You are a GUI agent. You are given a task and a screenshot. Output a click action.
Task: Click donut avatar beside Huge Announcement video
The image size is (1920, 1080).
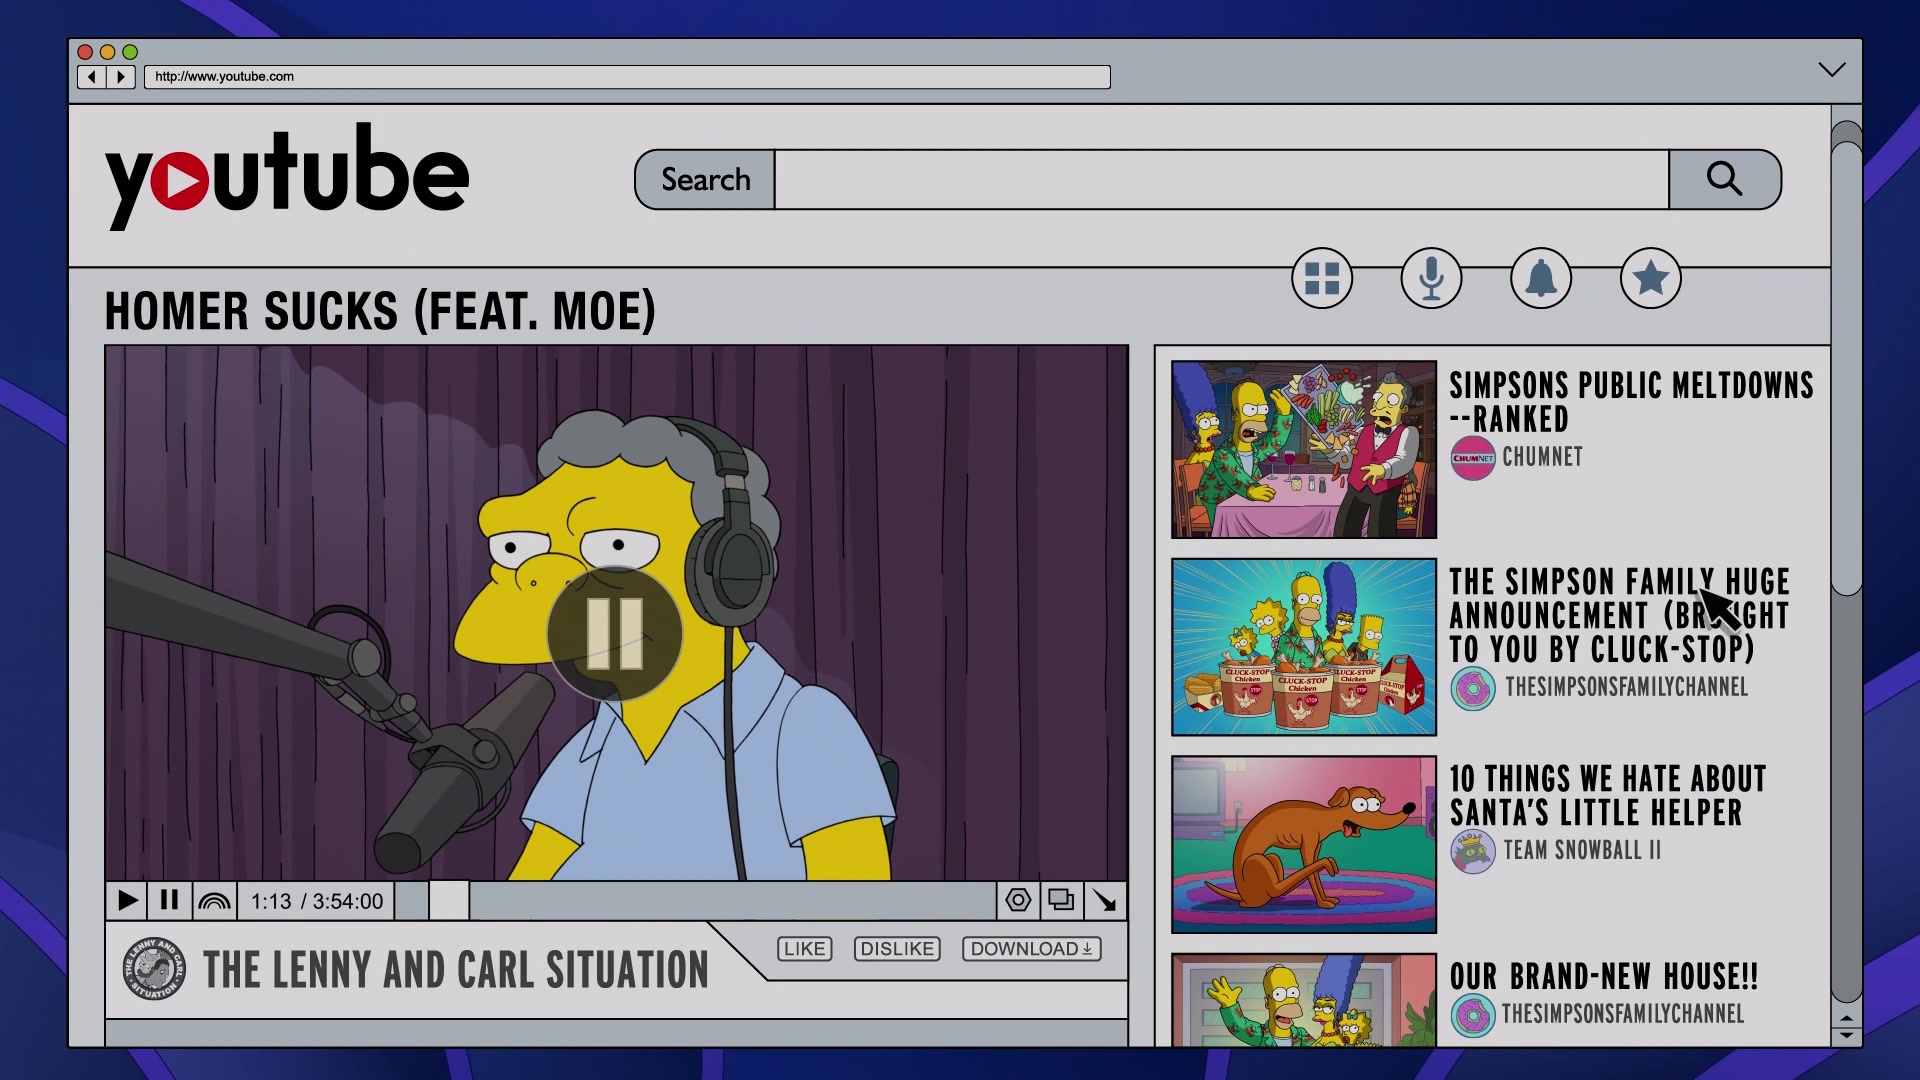pyautogui.click(x=1473, y=688)
